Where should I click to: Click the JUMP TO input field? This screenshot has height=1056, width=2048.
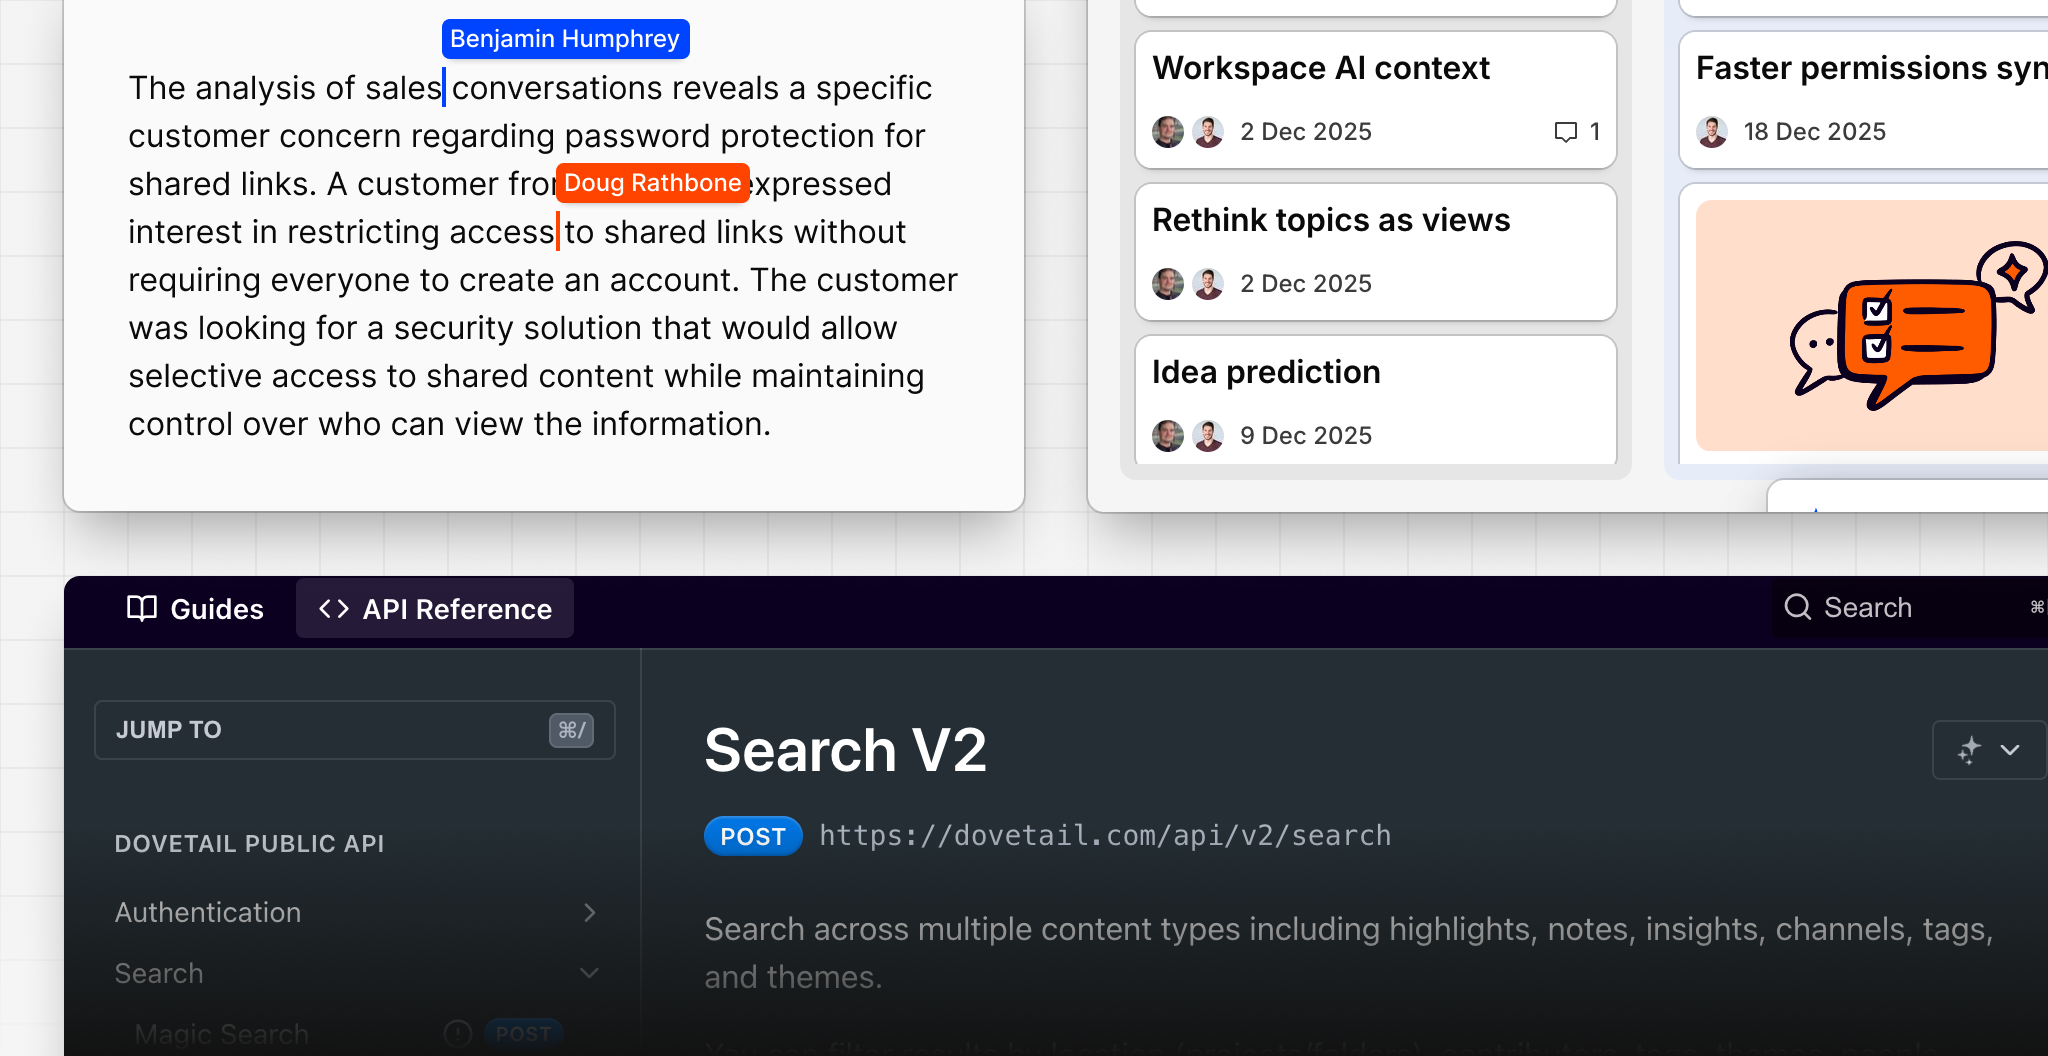coord(330,730)
